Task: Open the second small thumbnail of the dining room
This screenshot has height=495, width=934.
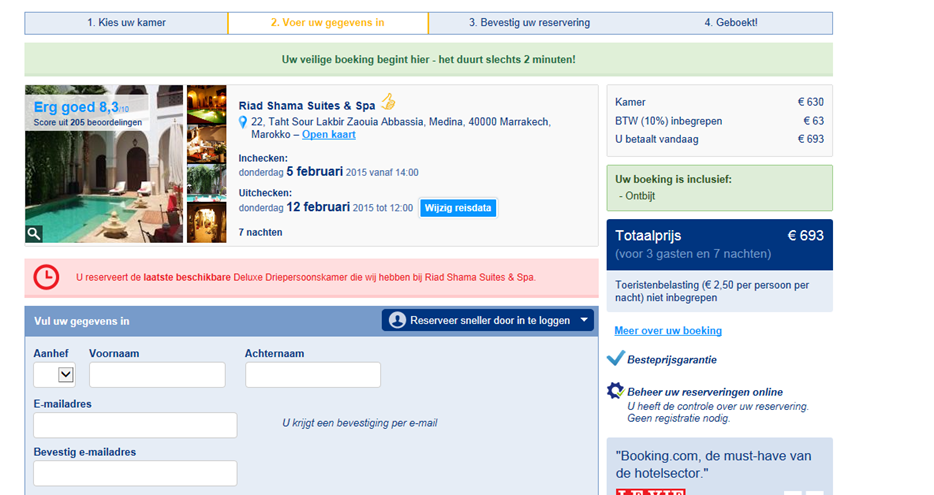Action: [x=207, y=144]
